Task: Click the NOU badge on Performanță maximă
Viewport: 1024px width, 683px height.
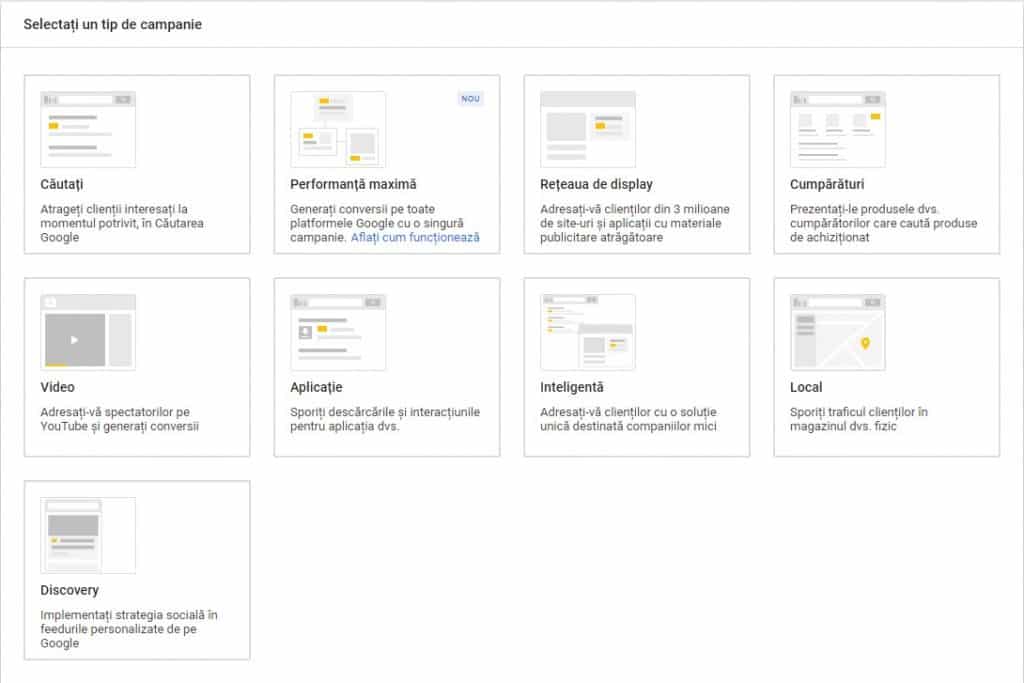Action: (x=470, y=99)
